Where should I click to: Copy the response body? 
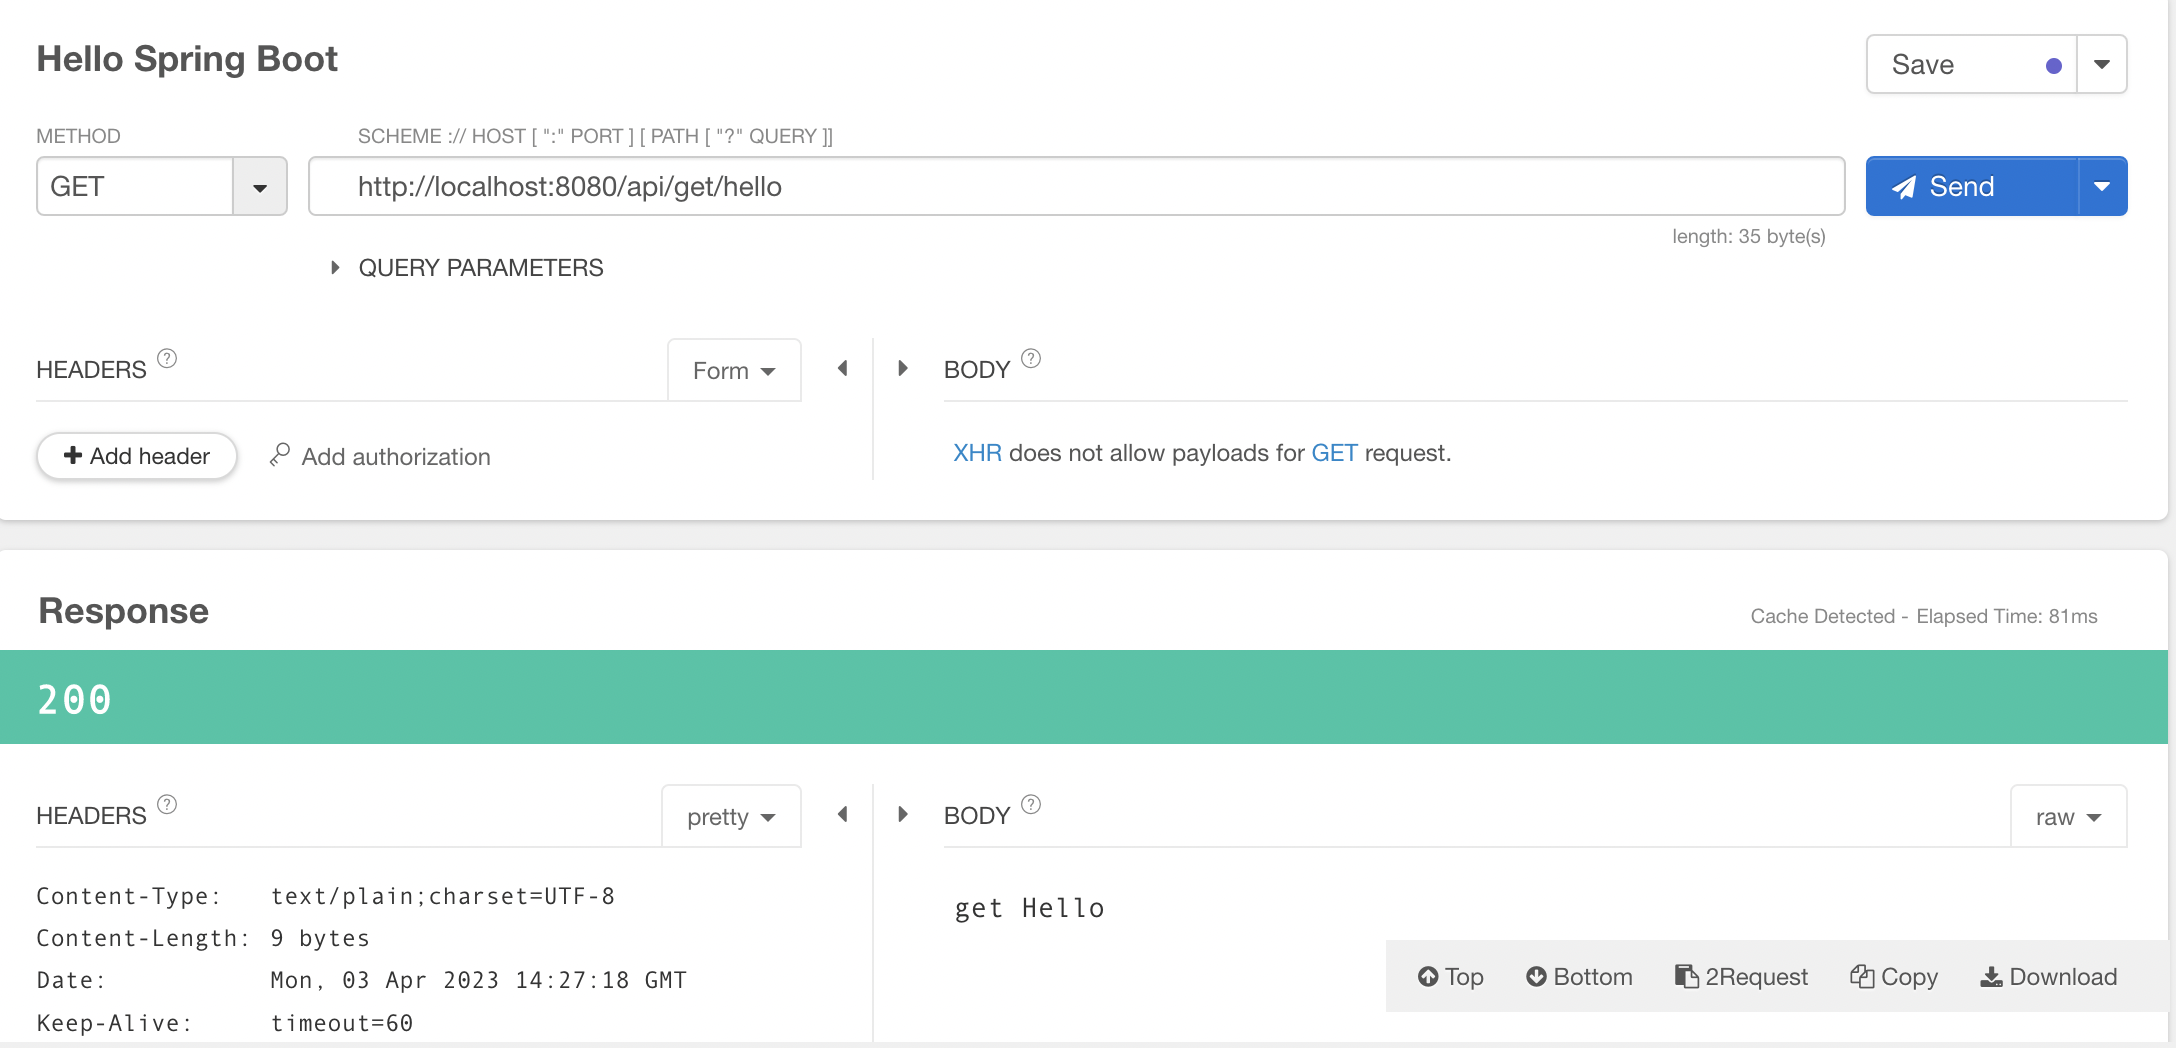[x=1894, y=977]
